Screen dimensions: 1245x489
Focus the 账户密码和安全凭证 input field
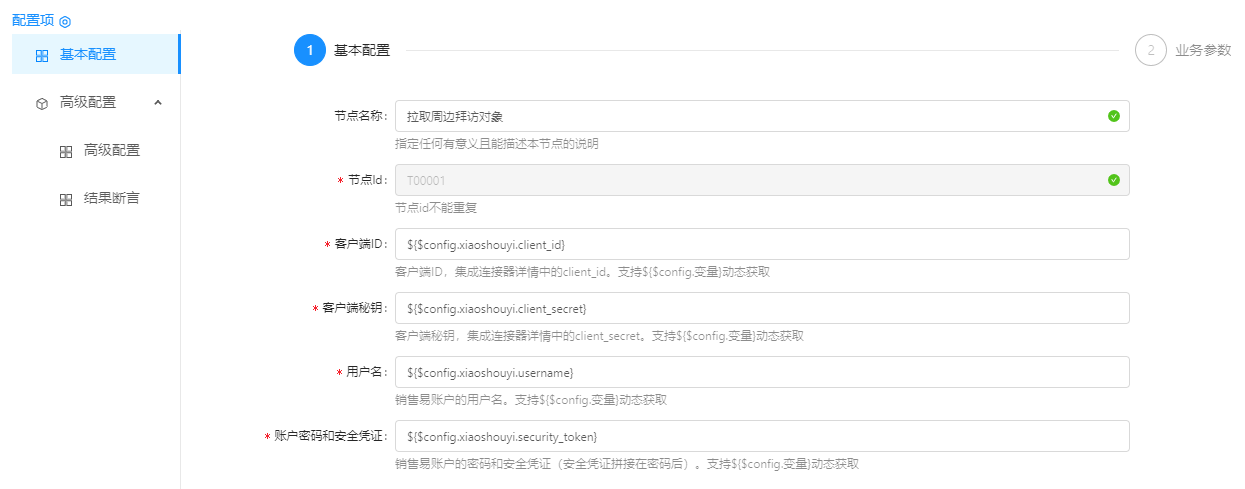pyautogui.click(x=762, y=436)
